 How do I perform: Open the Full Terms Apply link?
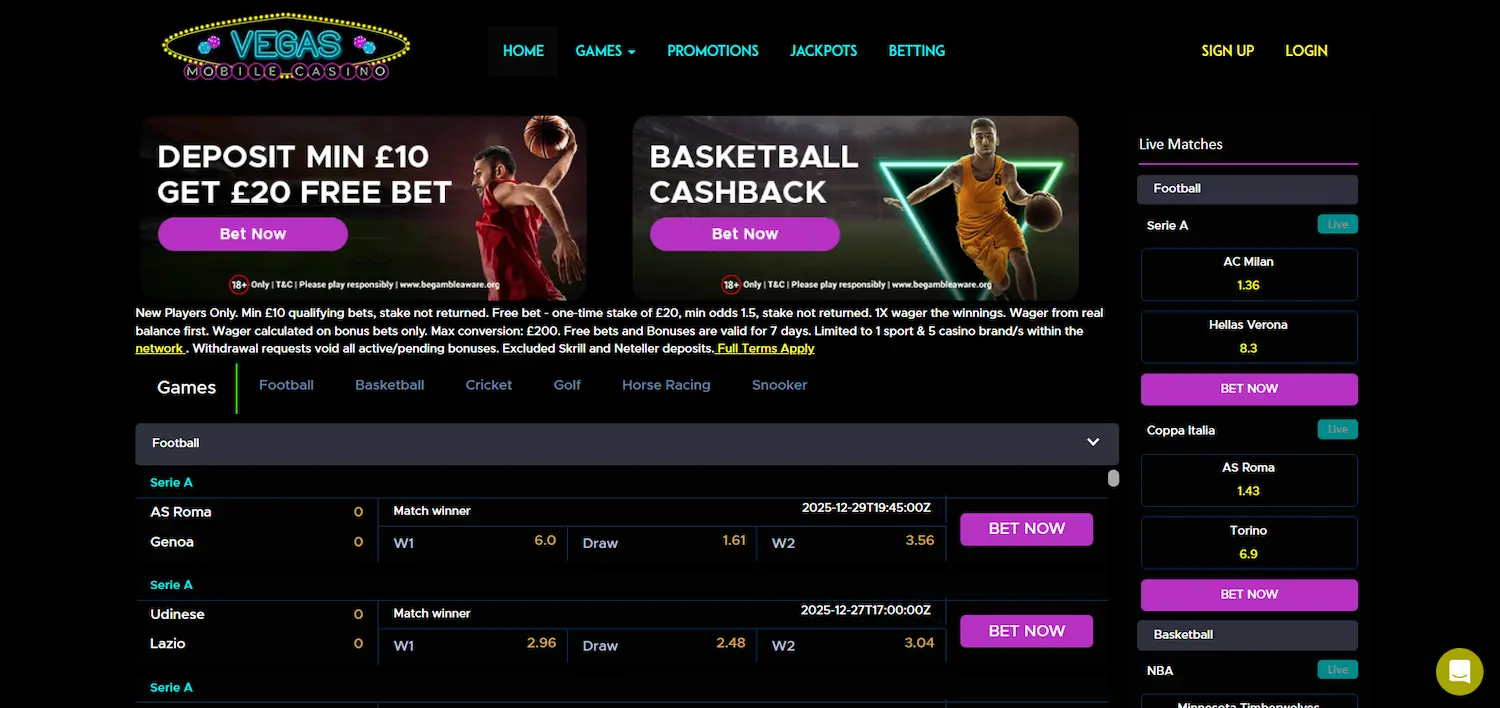coord(764,348)
